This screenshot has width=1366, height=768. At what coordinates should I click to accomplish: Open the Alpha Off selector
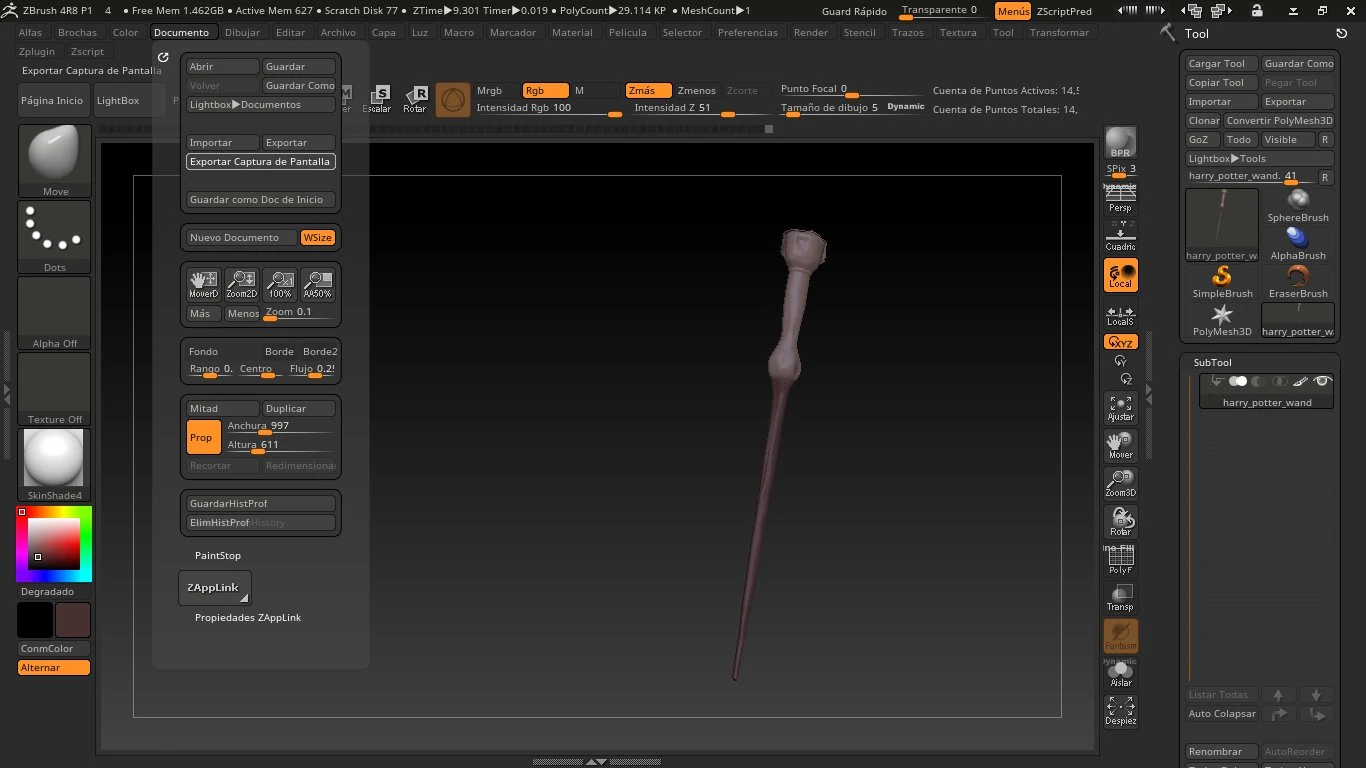point(55,313)
